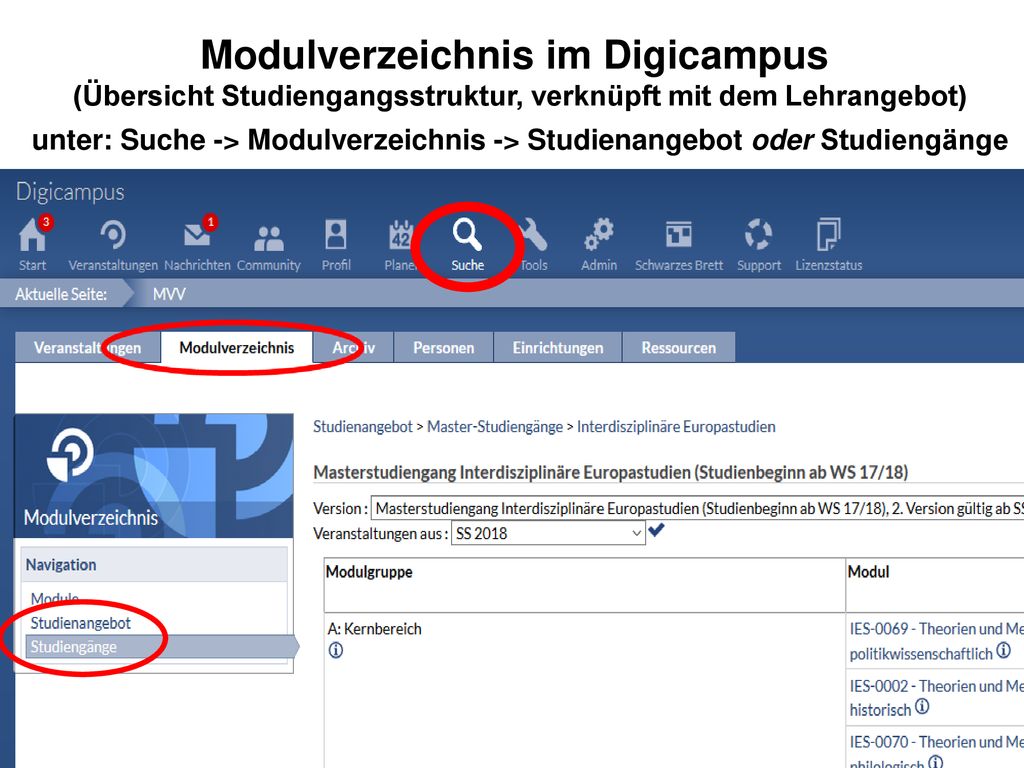Select the Modulverzeichnis tab
Screen dimensions: 1024x768
236,347
